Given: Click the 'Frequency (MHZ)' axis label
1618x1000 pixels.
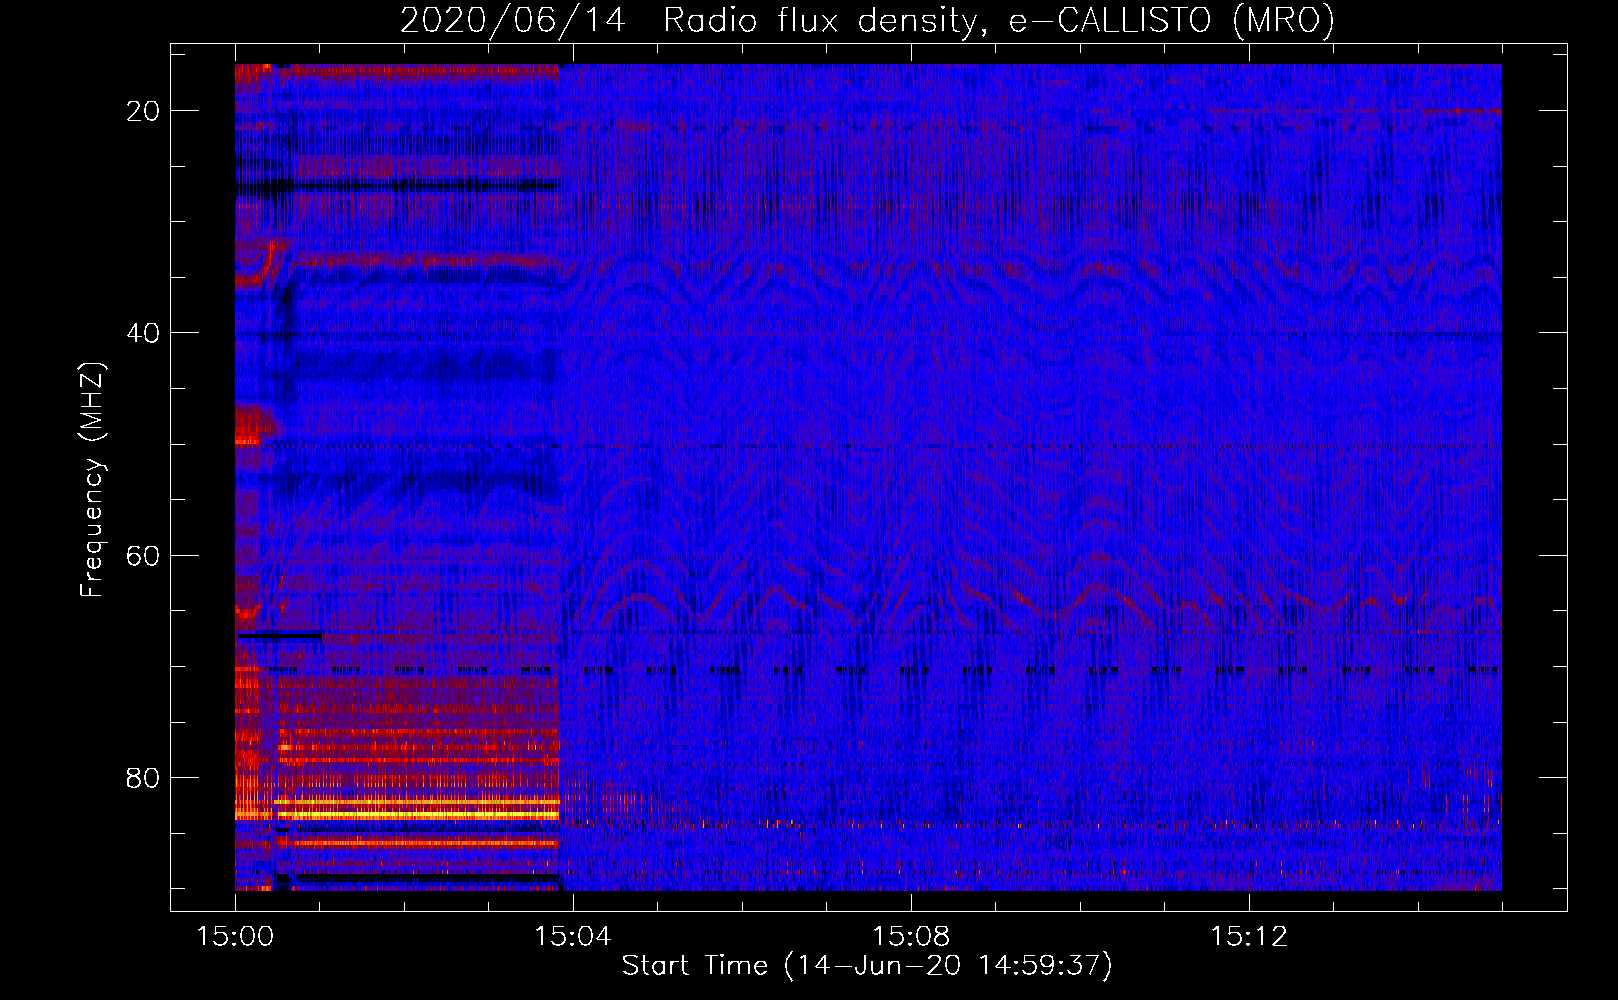Looking at the screenshot, I should (x=92, y=480).
